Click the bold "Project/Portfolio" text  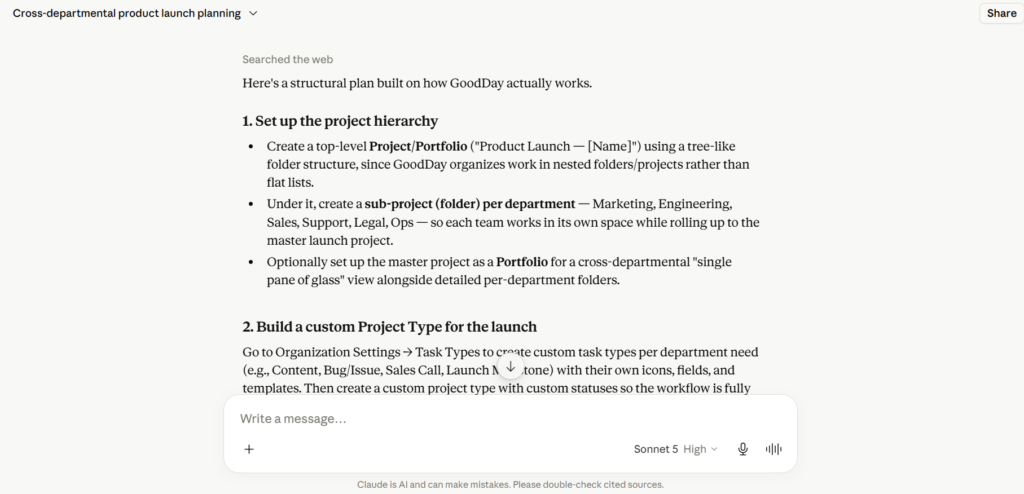click(418, 146)
